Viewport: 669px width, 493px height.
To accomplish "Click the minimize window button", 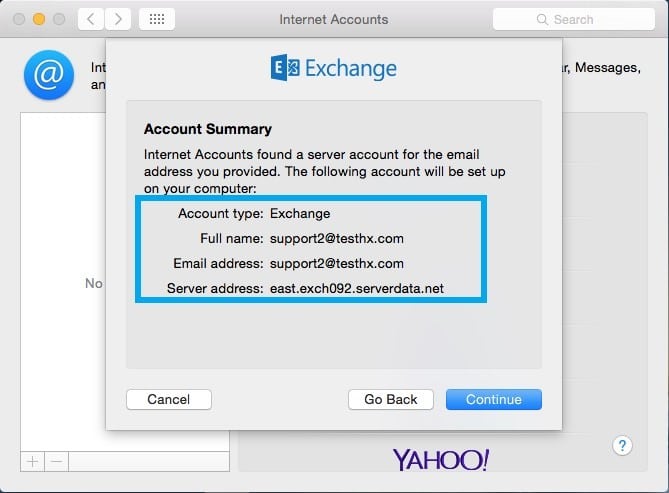I will click(39, 19).
